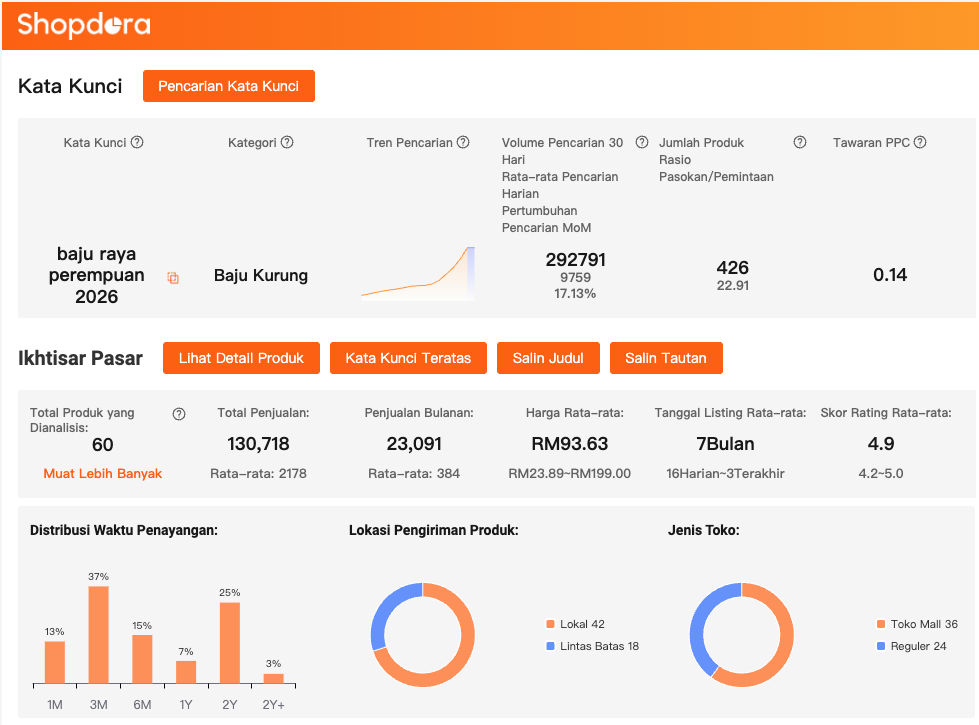Click the help icon beside Kata Kunci
The width and height of the screenshot is (979, 725).
137,142
